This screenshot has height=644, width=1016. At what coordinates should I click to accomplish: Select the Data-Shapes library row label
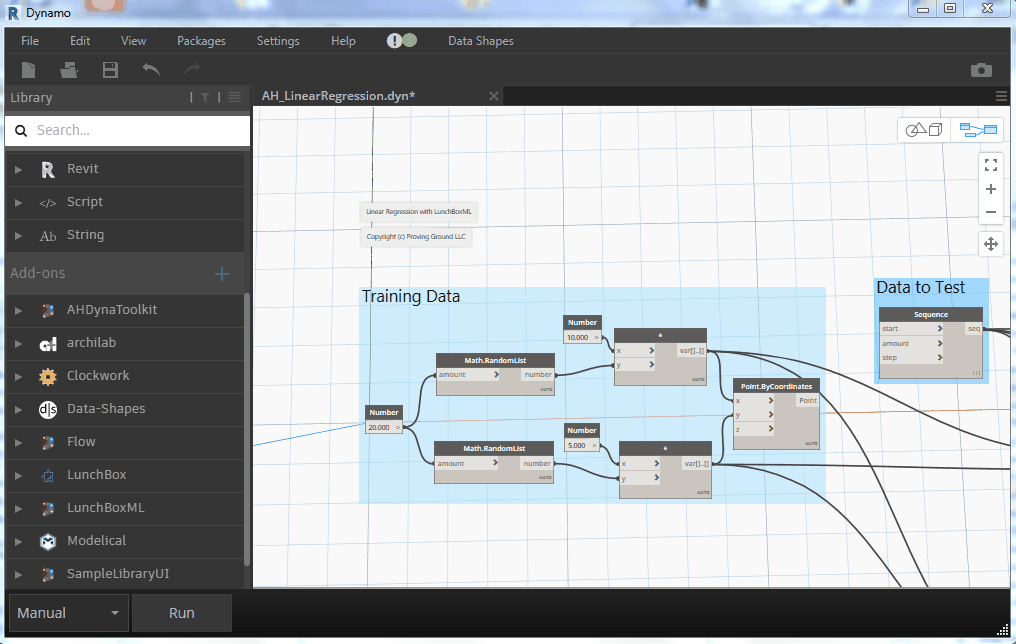[x=106, y=409]
